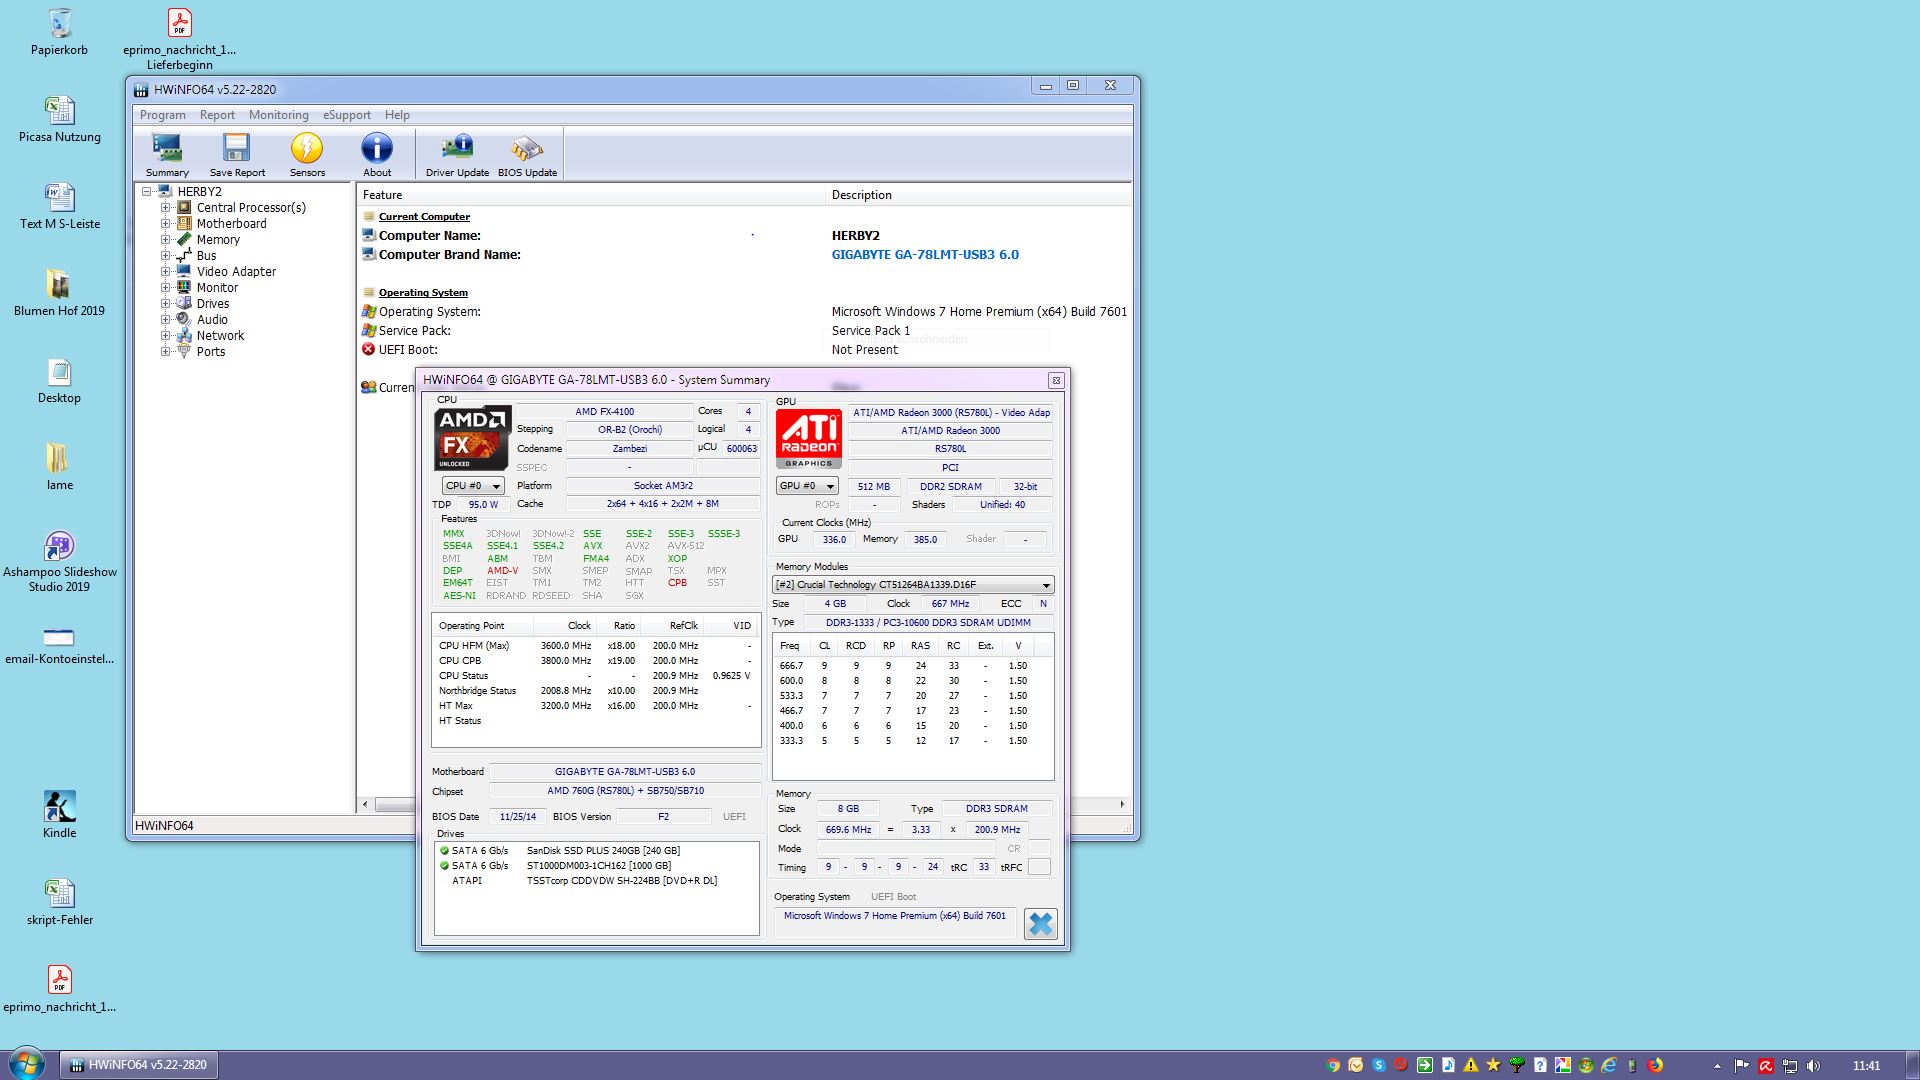Collapse the HERBY2 root tree node
This screenshot has height=1080, width=1920.
(147, 192)
